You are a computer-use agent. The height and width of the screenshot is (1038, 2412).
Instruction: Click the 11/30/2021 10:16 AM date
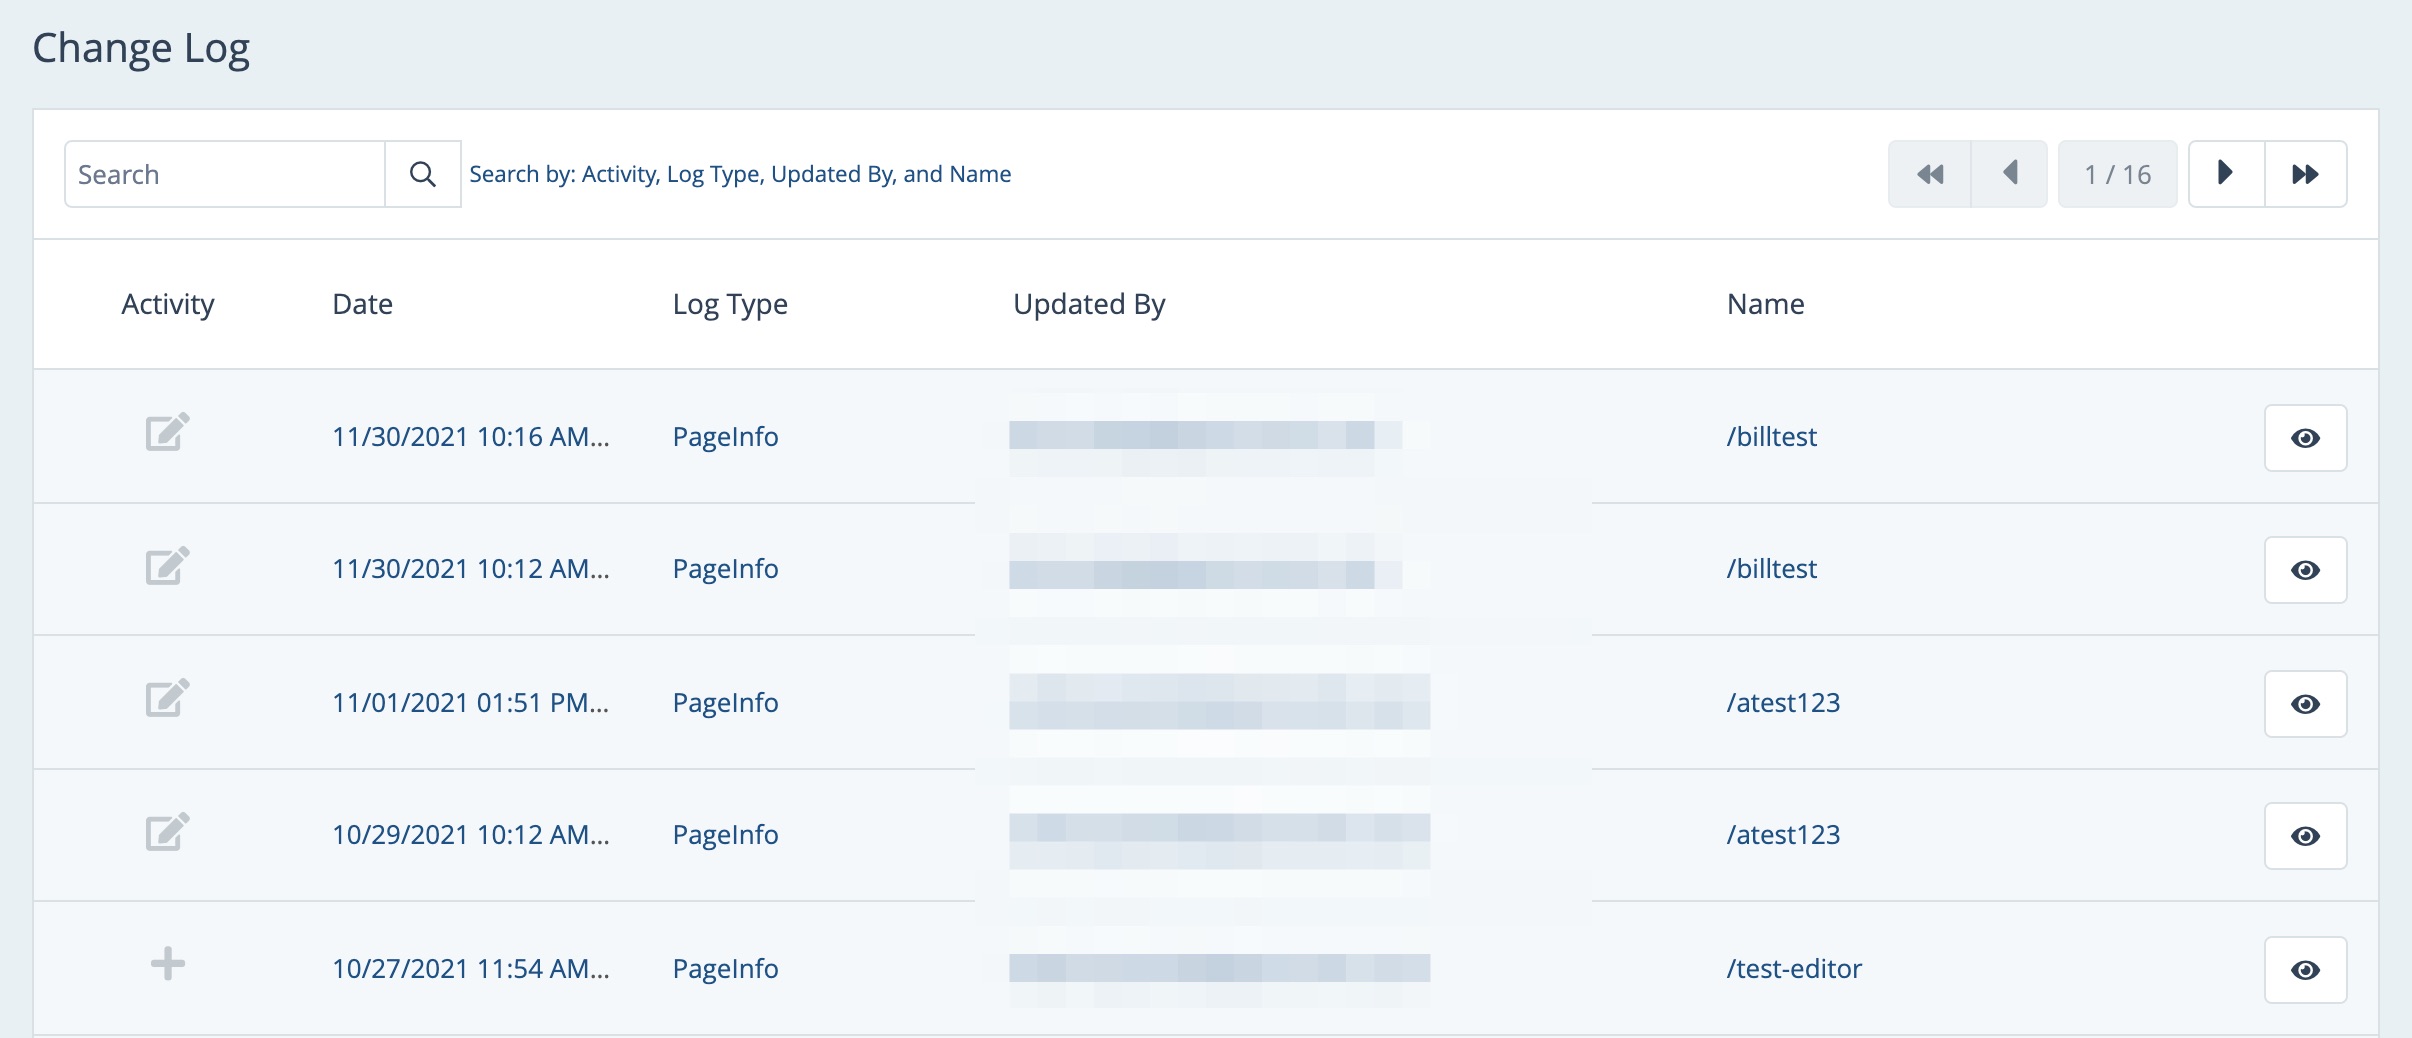click(x=470, y=437)
